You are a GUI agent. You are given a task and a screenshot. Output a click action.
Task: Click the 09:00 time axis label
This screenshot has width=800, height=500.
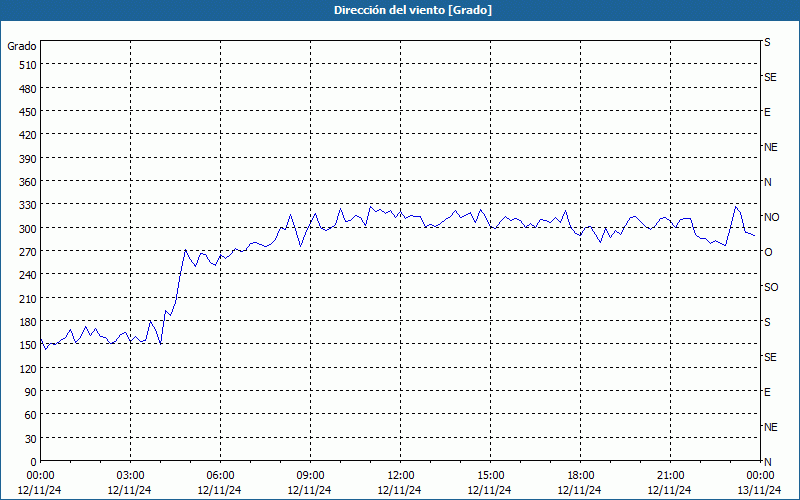310,476
